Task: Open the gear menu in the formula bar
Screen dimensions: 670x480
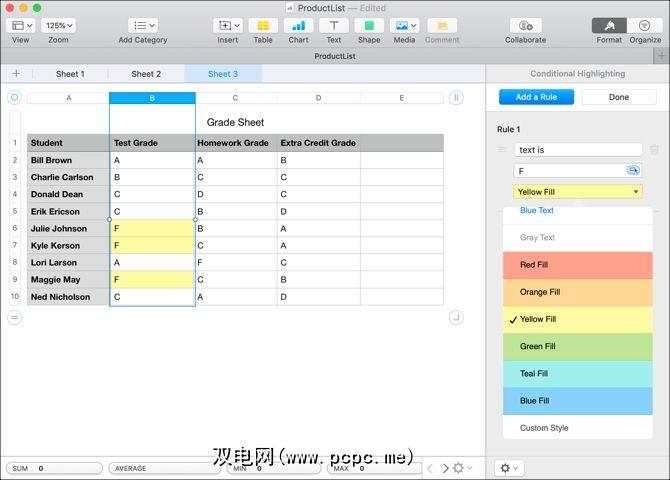Action: click(462, 468)
